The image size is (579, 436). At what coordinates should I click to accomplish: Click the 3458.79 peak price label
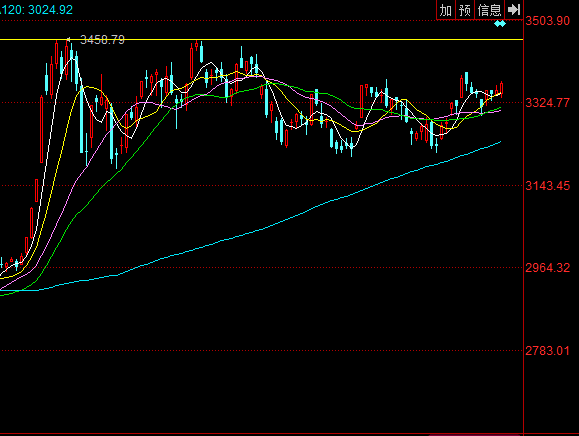coord(102,40)
